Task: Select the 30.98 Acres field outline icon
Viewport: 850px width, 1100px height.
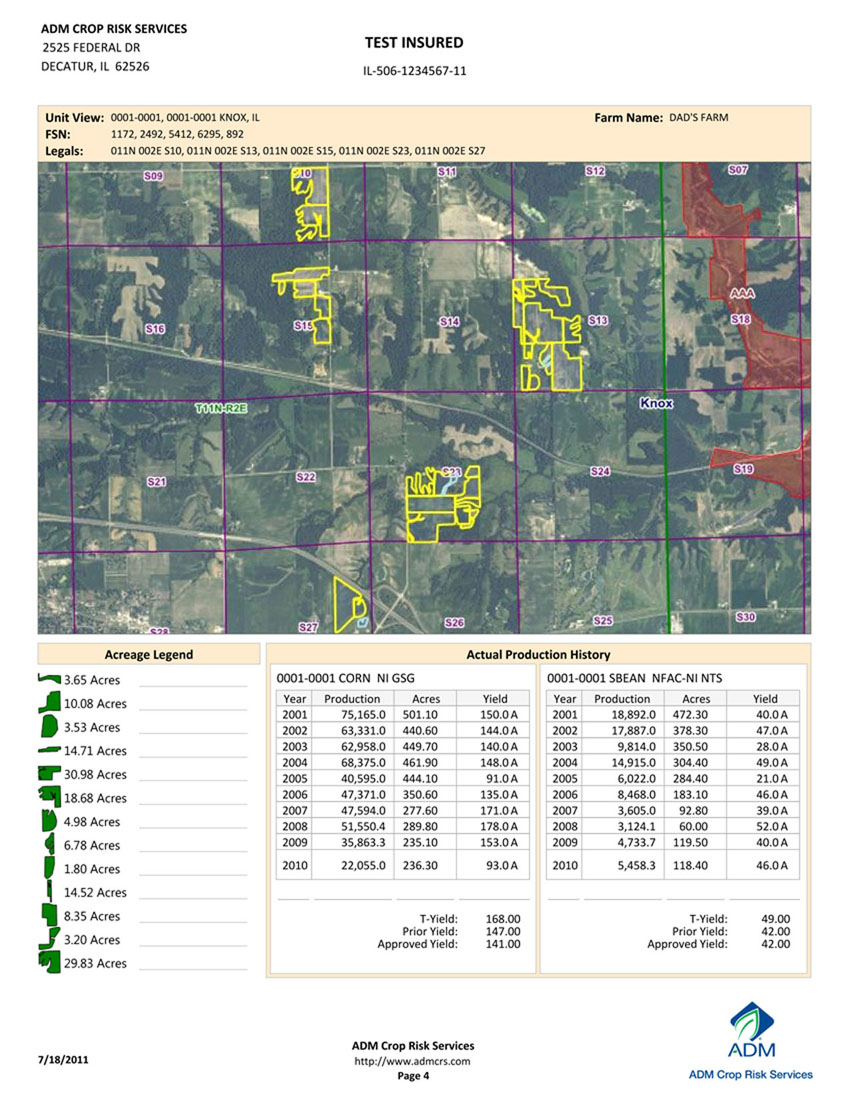Action: 47,774
